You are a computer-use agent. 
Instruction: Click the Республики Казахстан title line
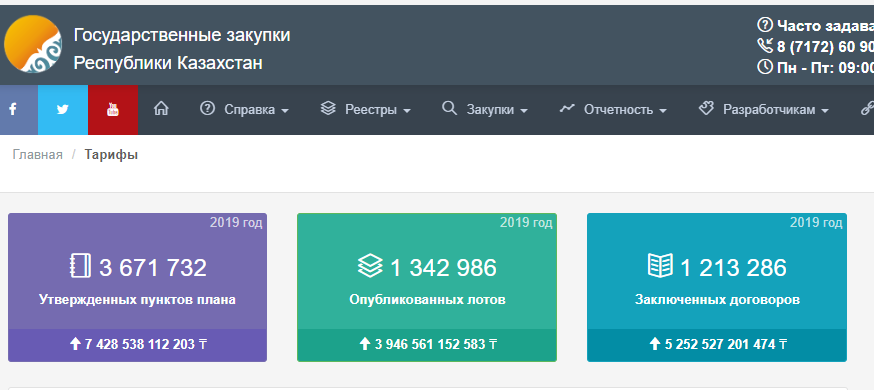[168, 63]
